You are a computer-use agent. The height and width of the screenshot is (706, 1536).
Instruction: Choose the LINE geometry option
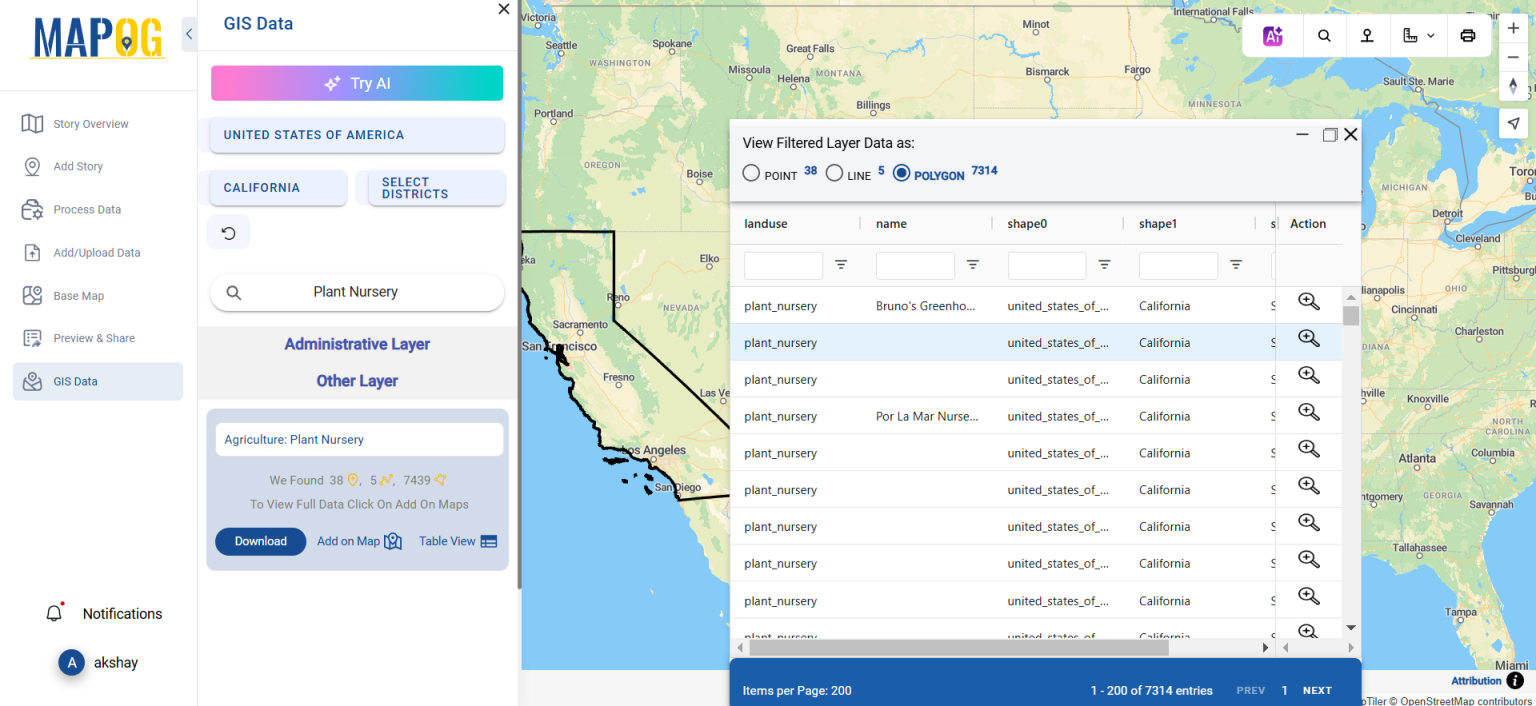point(835,172)
